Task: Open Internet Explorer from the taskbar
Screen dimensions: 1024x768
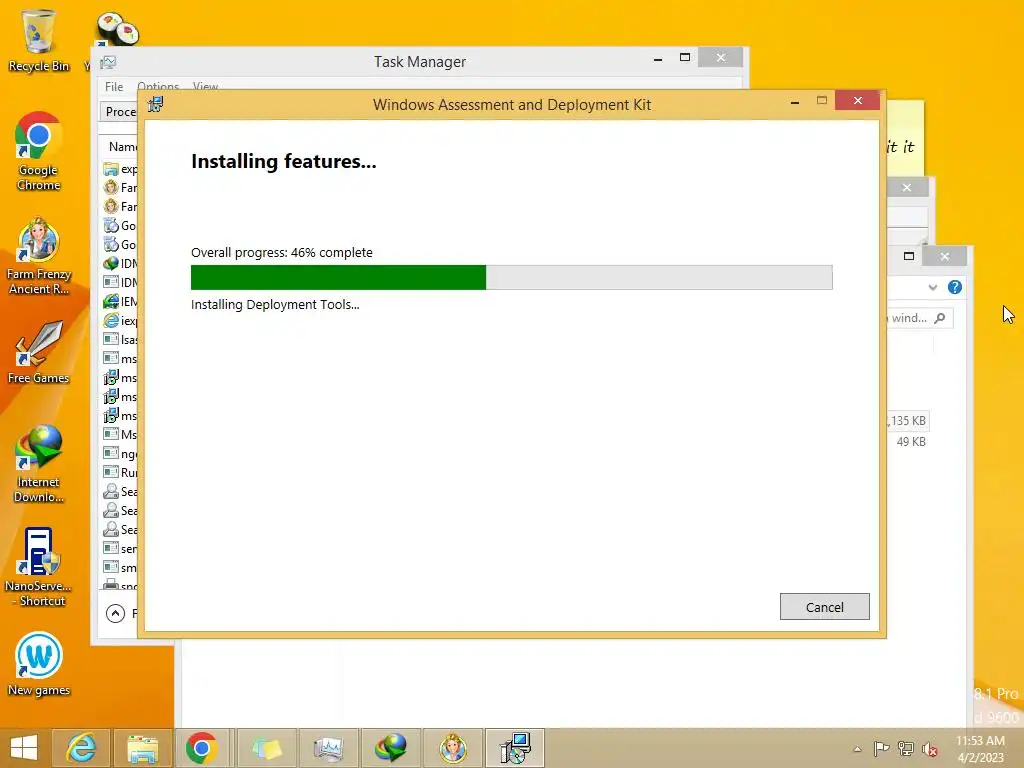Action: (x=82, y=748)
